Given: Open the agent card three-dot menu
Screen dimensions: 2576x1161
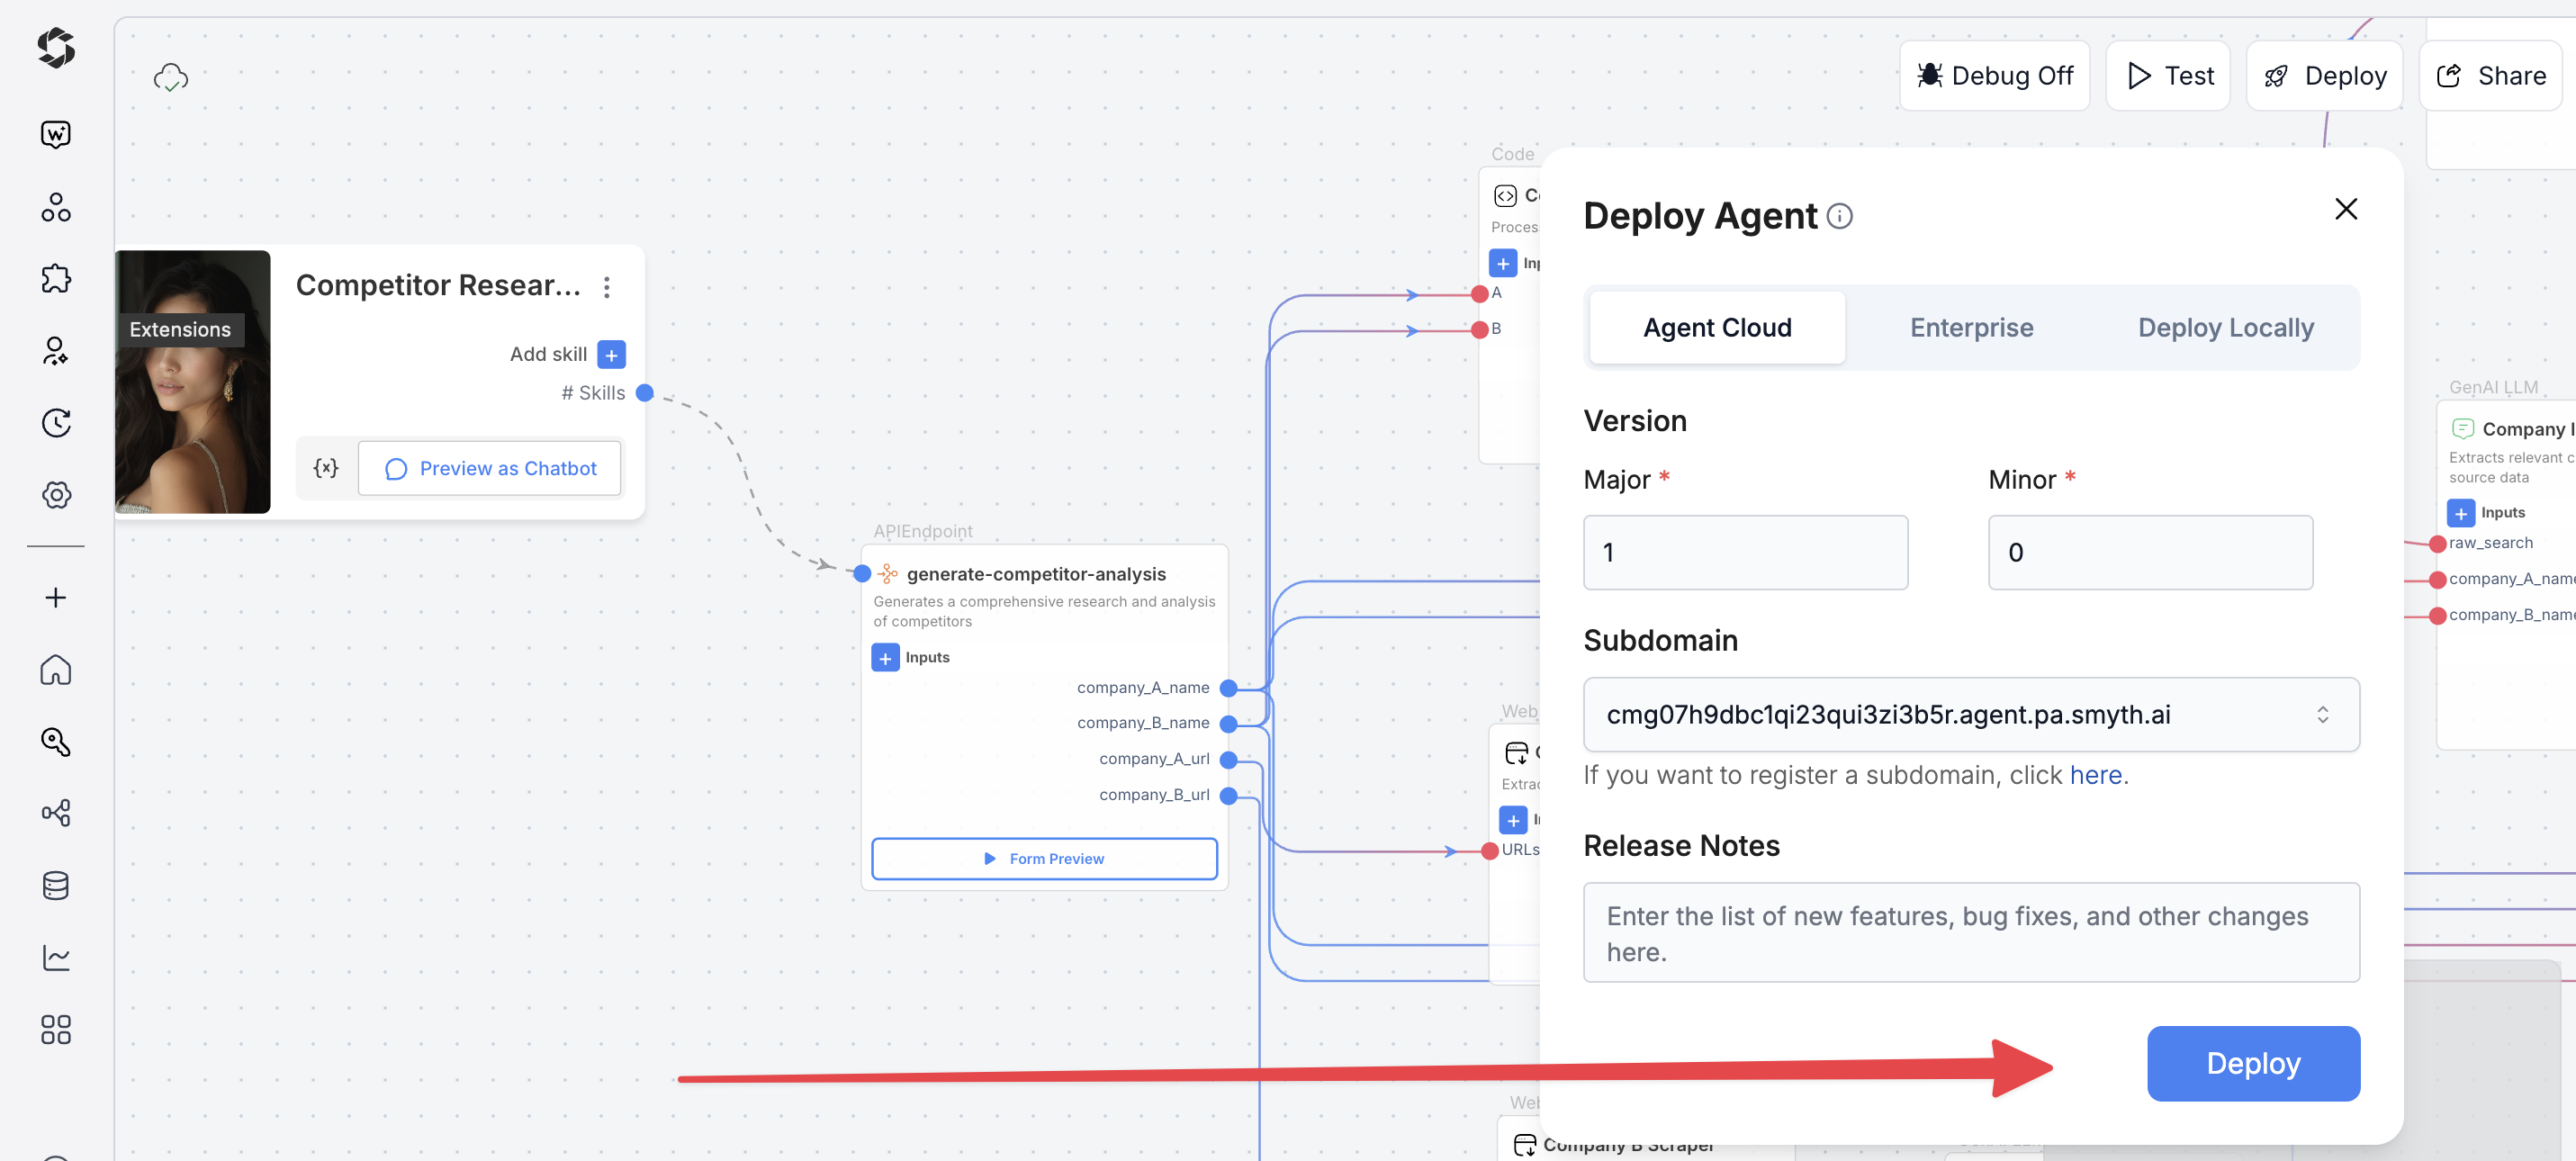Looking at the screenshot, I should click(607, 287).
